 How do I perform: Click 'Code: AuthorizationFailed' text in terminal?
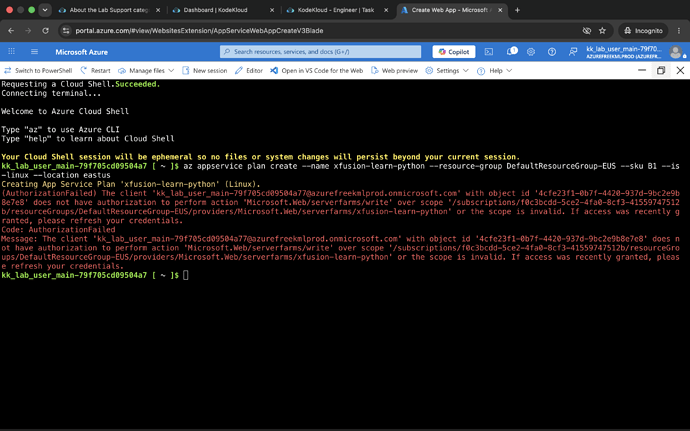[58, 229]
